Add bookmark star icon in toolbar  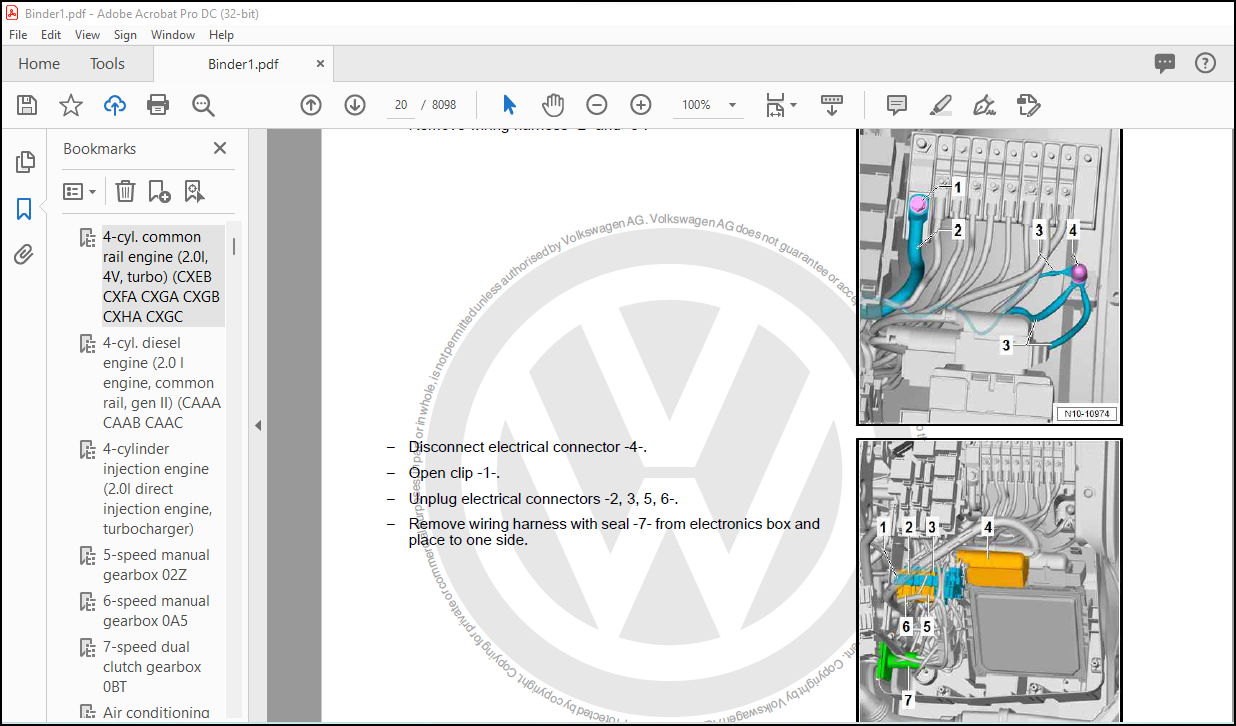point(71,105)
